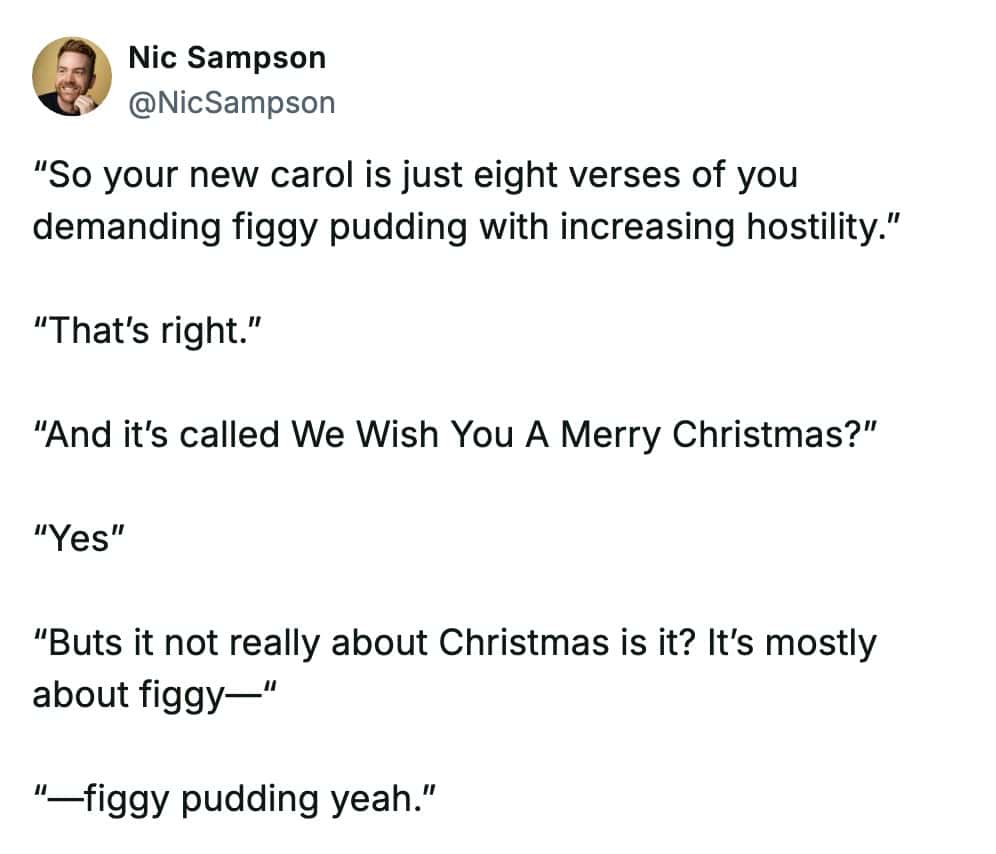Click Nic Sampson's profile avatar photo
The height and width of the screenshot is (854, 996).
[72, 77]
